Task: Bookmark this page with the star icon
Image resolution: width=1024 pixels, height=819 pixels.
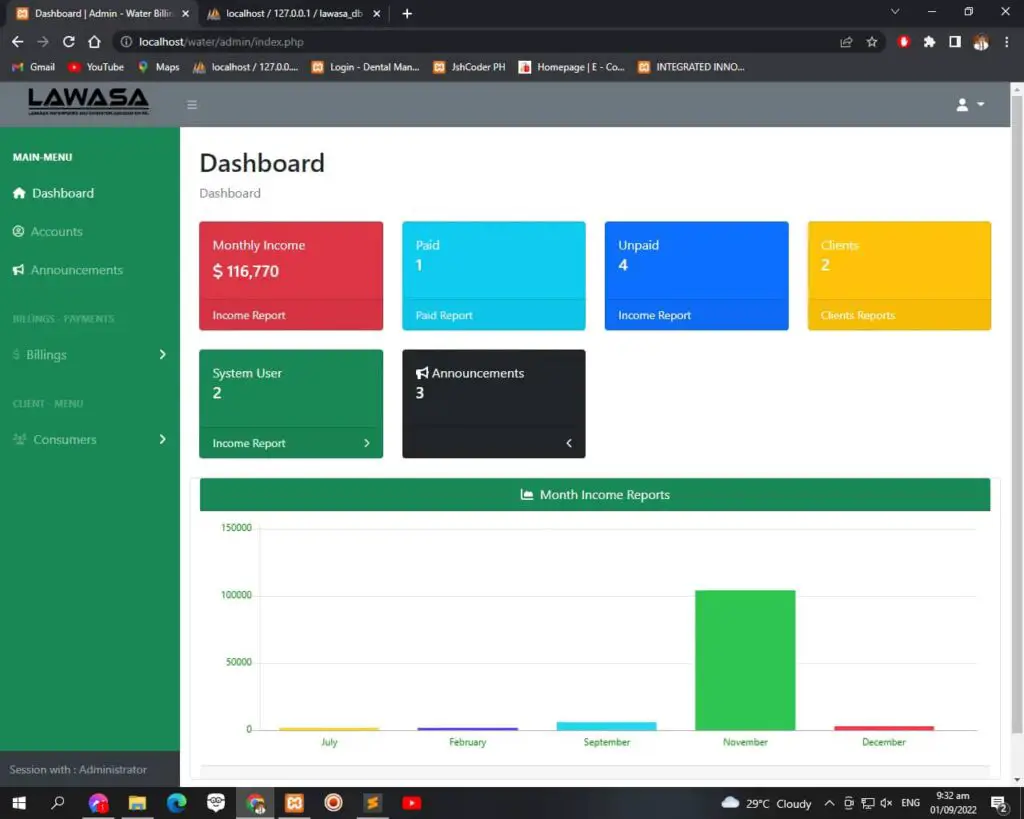Action: [x=872, y=42]
